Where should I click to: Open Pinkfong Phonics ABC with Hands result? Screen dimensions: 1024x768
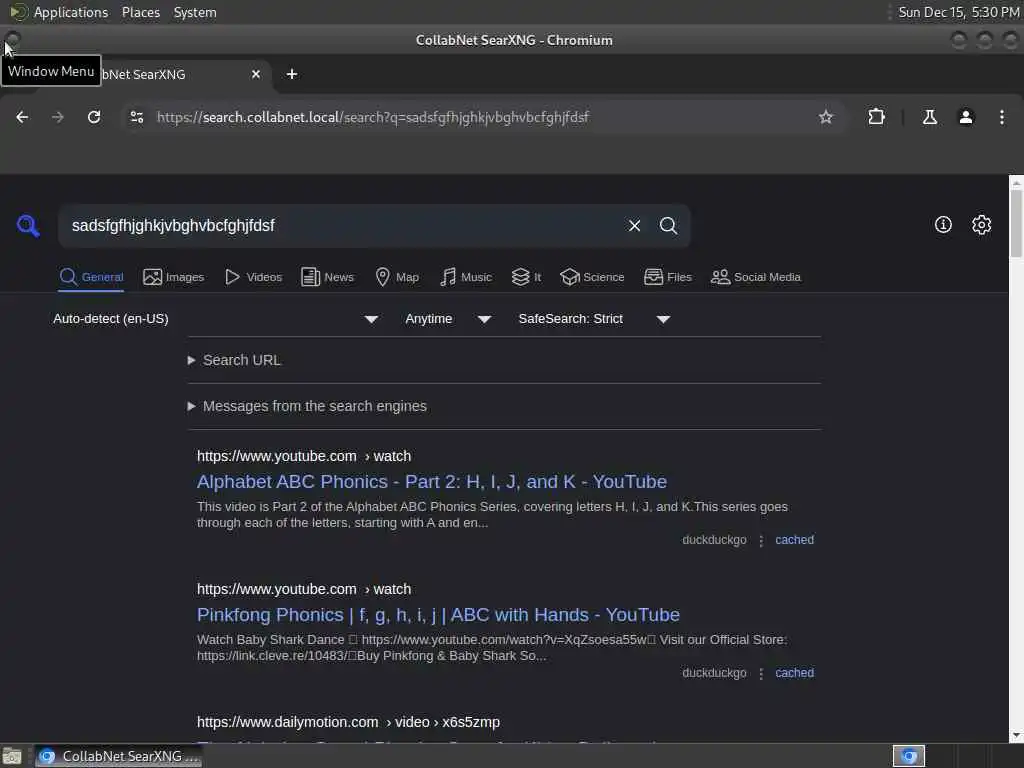click(x=438, y=615)
